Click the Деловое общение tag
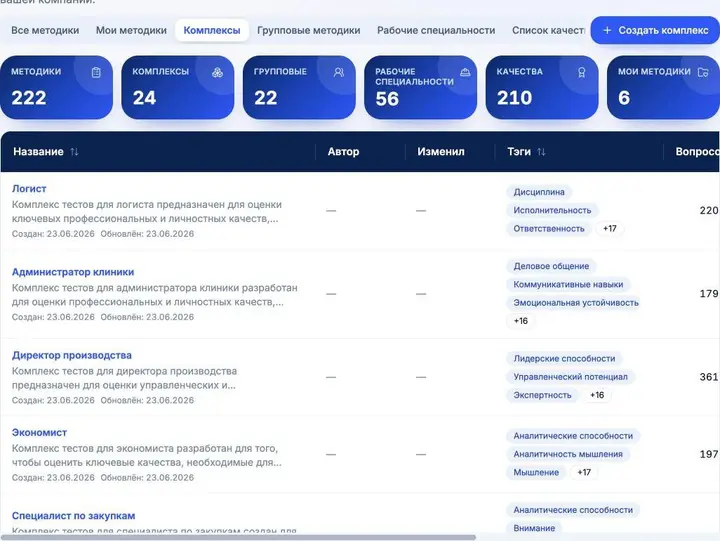The image size is (720, 541). click(x=551, y=266)
